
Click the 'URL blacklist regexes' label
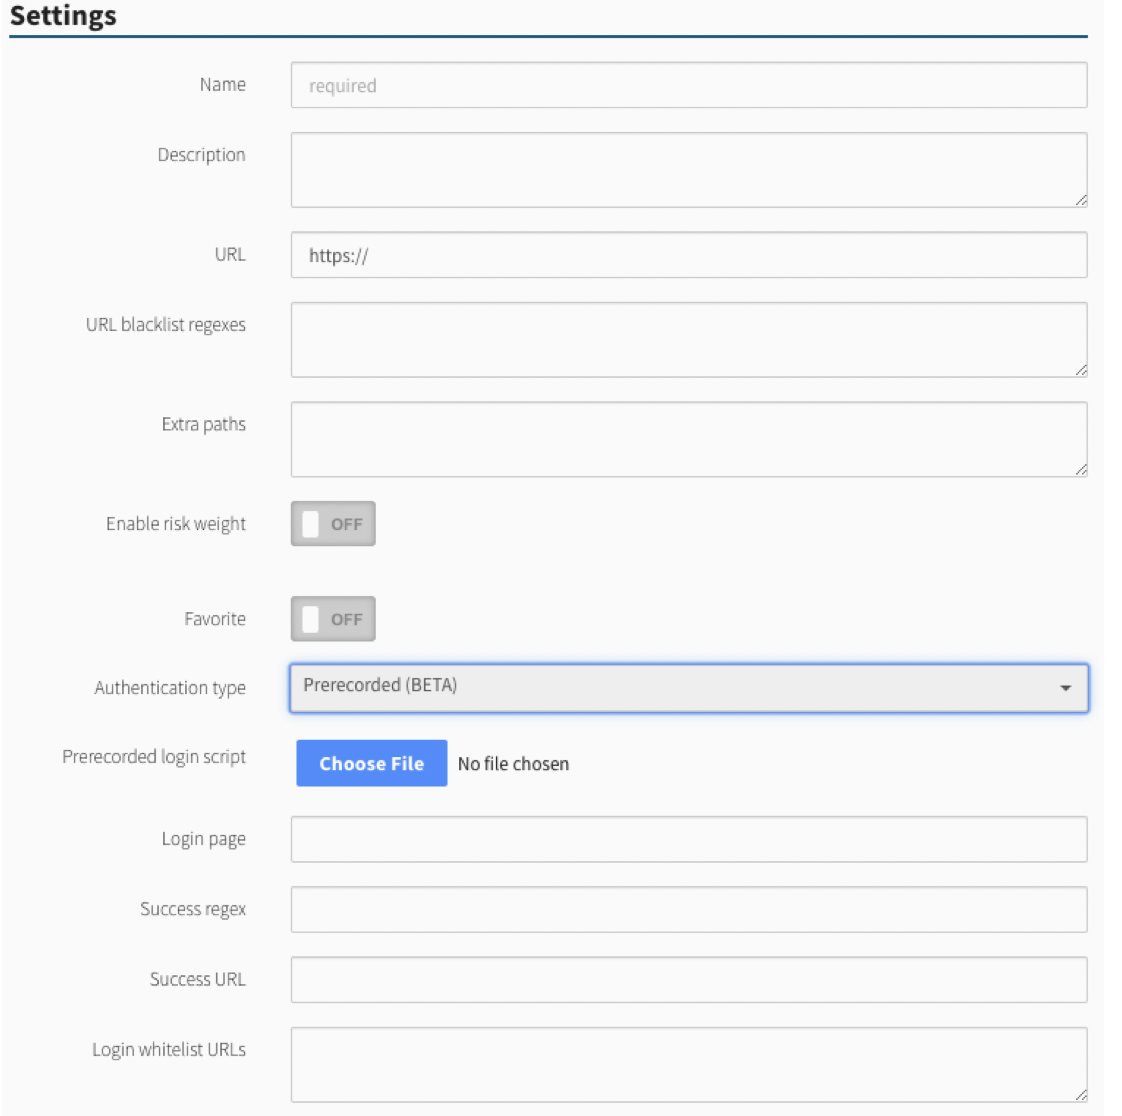166,325
